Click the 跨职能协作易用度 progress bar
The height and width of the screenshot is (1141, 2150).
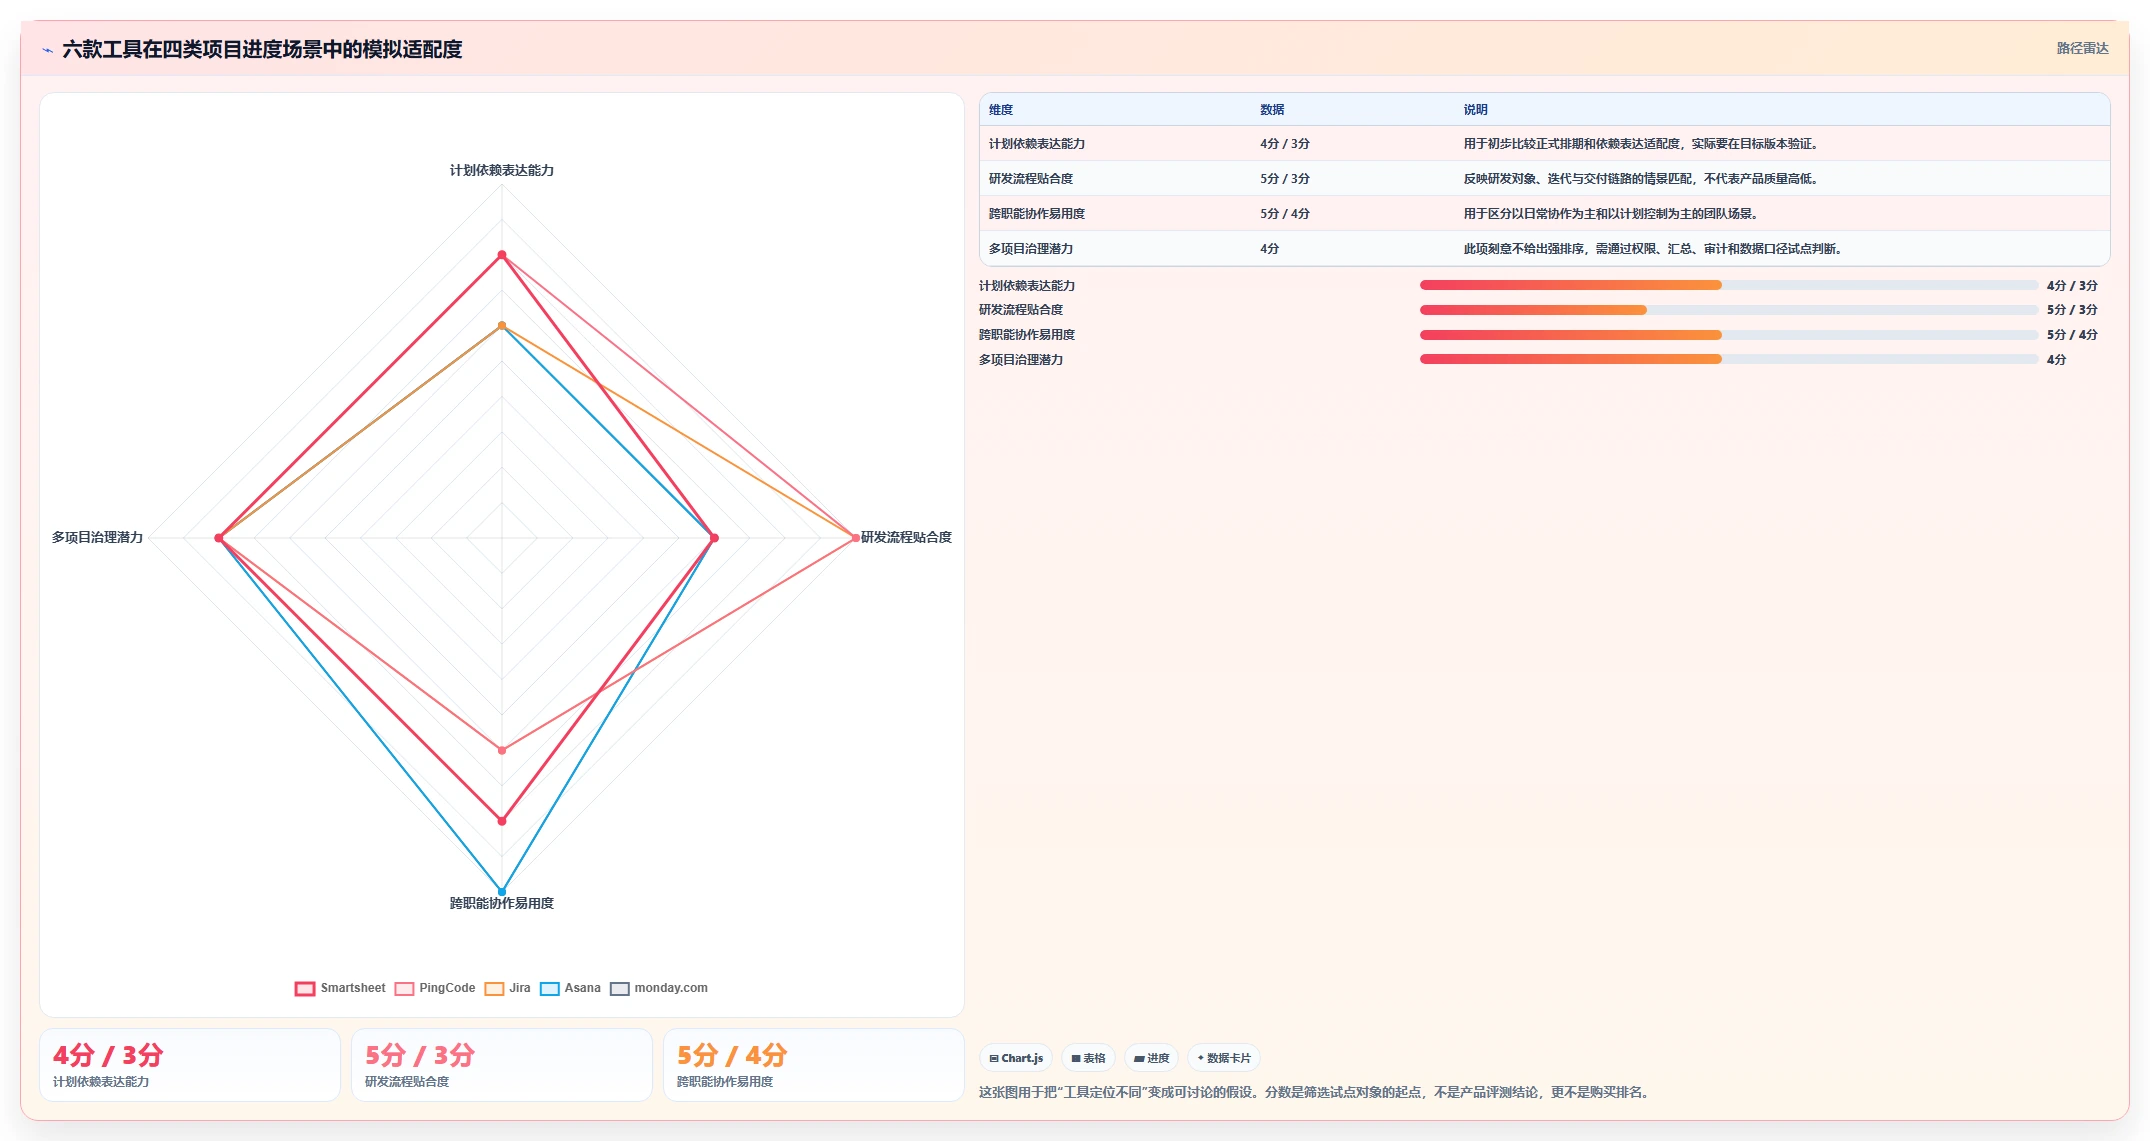coord(1728,335)
